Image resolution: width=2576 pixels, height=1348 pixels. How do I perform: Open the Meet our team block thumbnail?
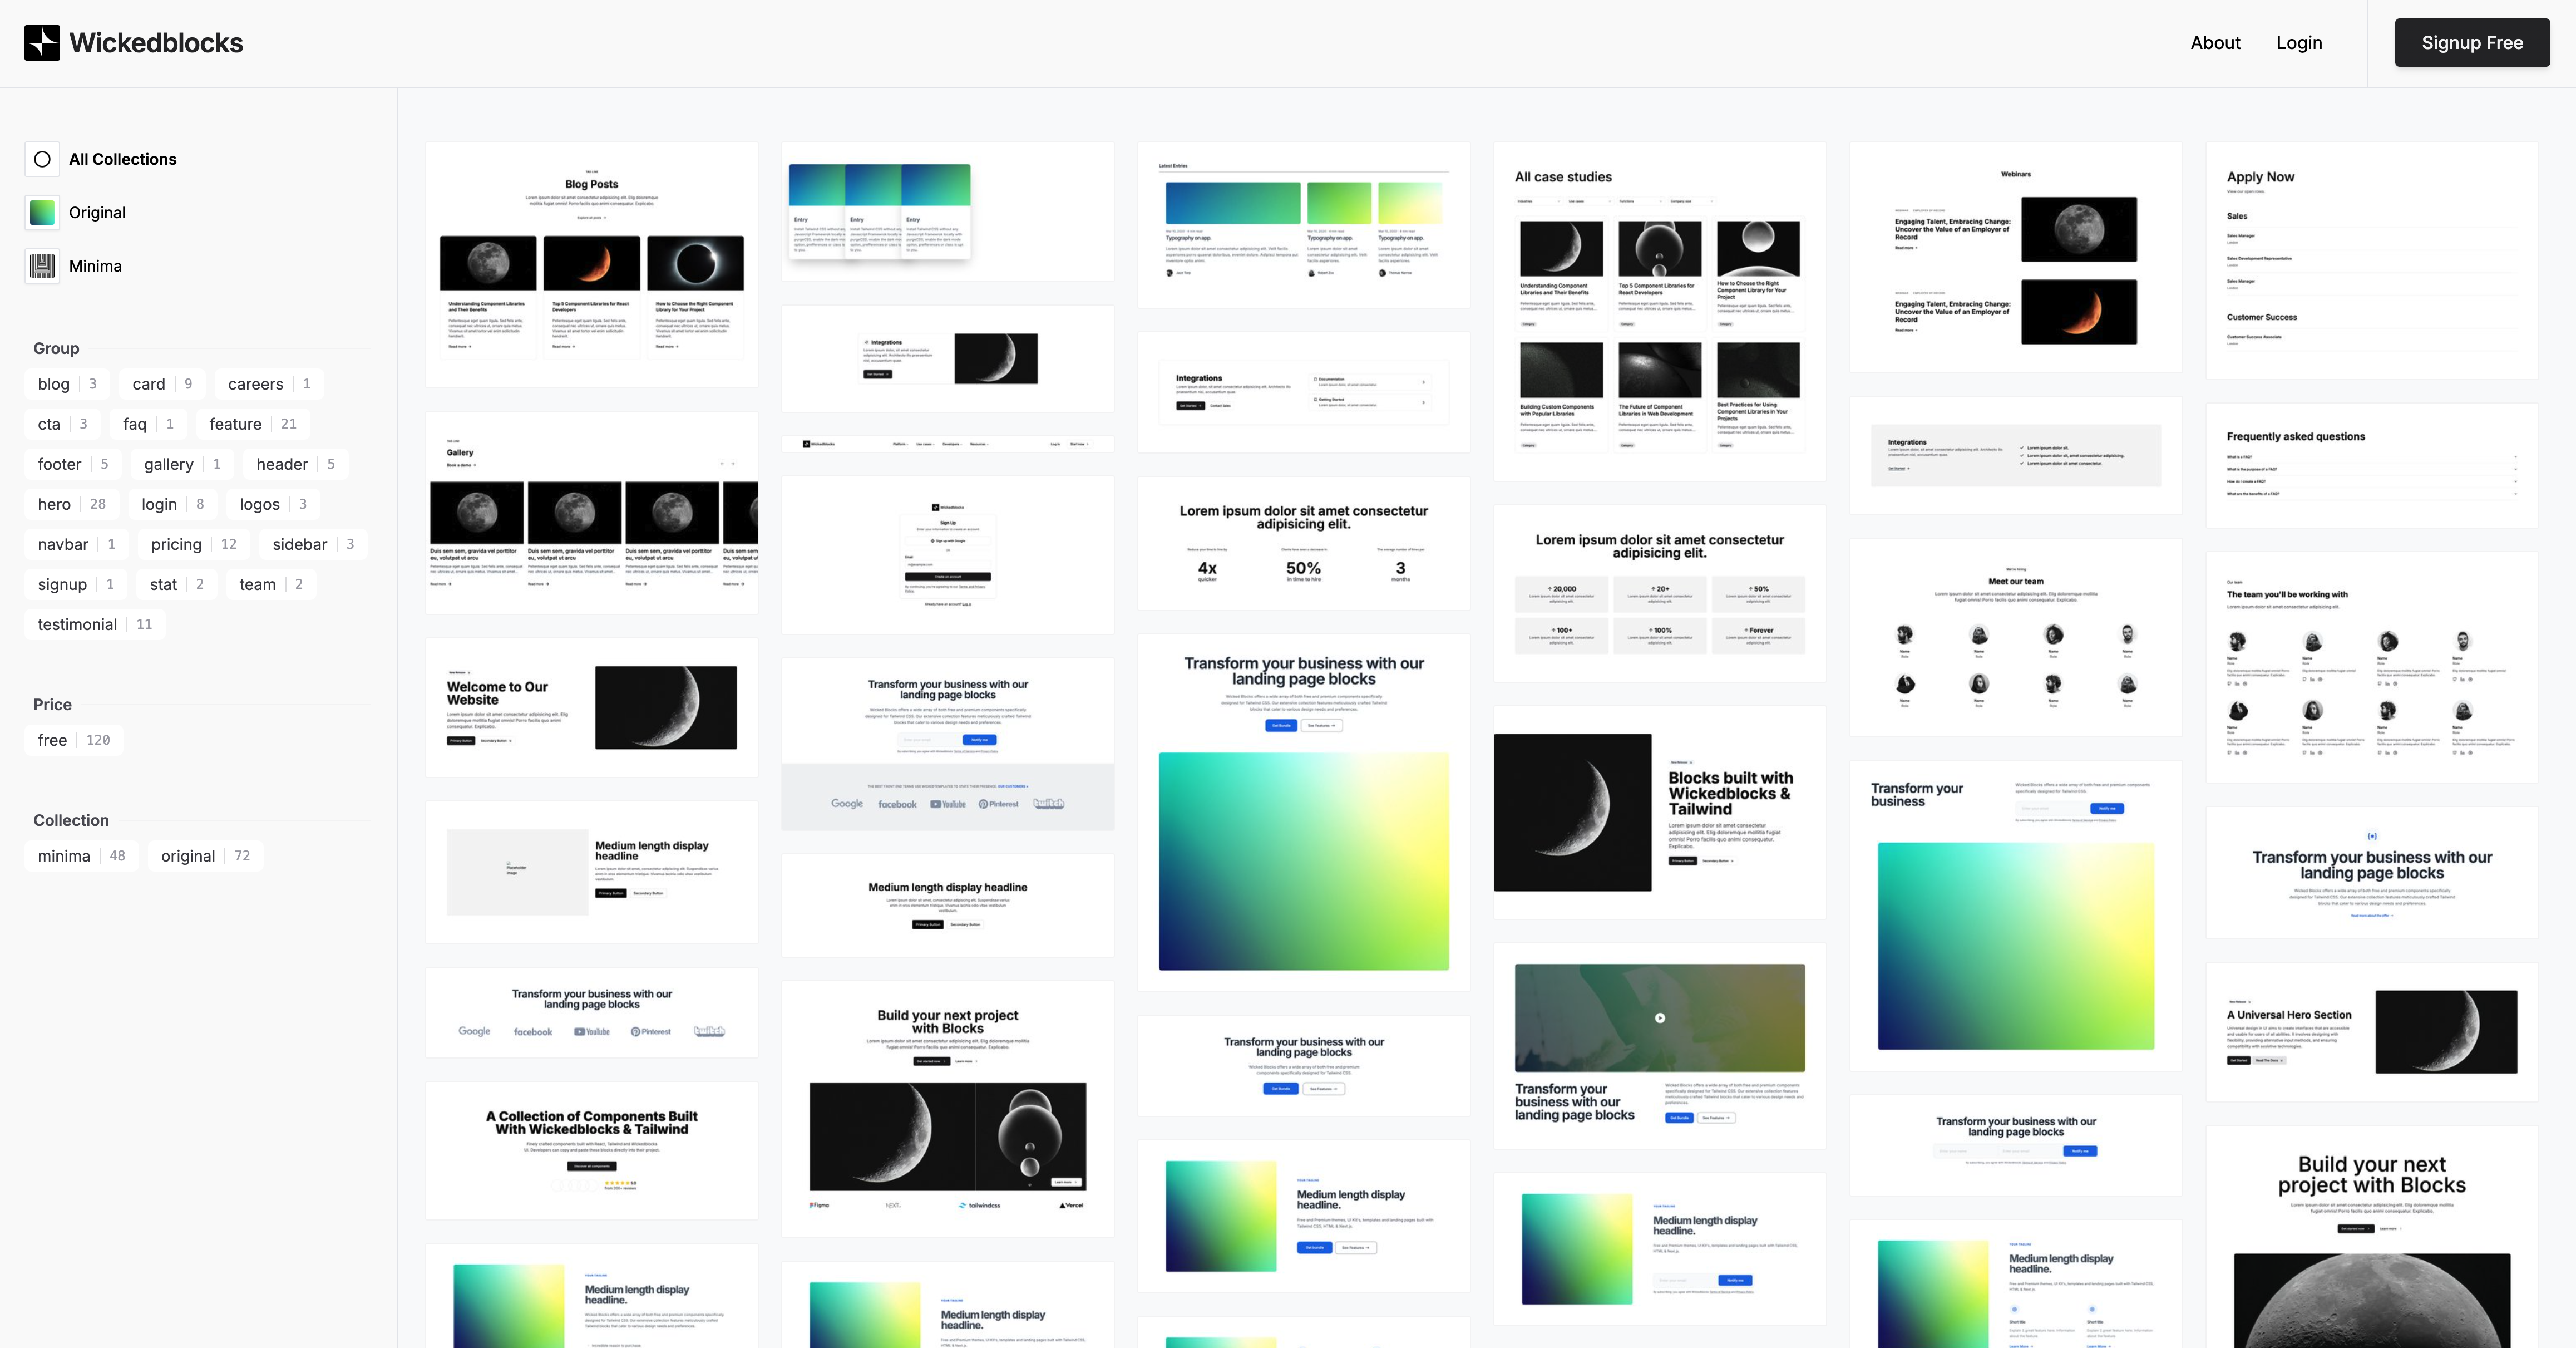point(2015,637)
